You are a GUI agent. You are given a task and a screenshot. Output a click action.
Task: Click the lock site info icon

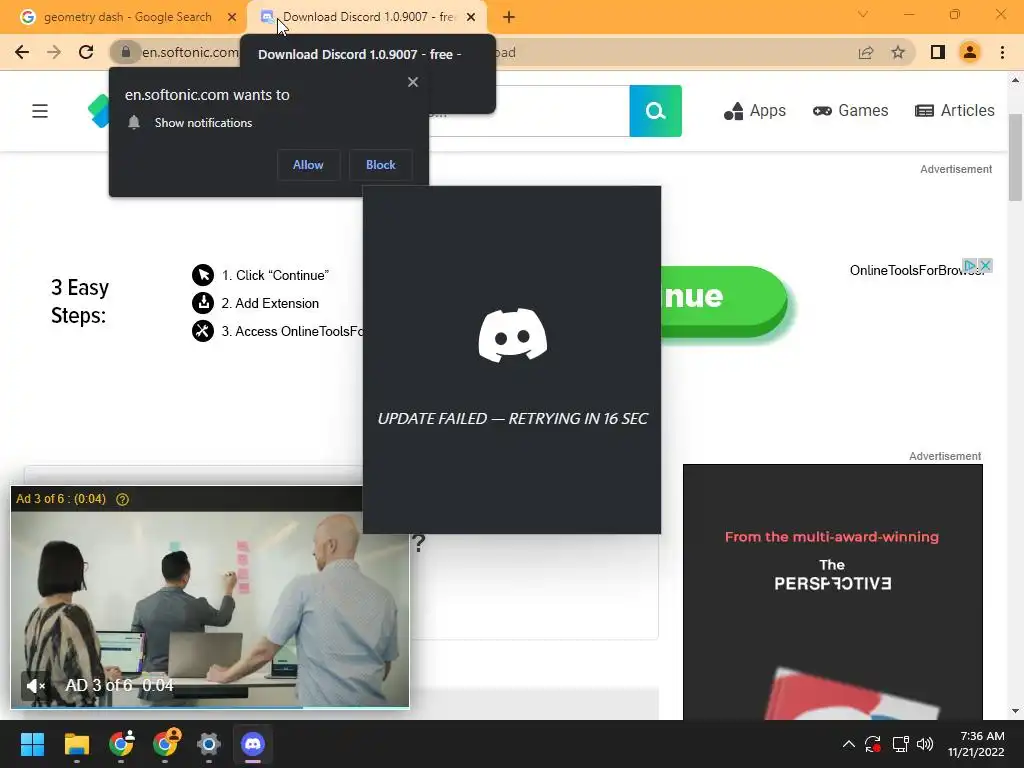126,52
